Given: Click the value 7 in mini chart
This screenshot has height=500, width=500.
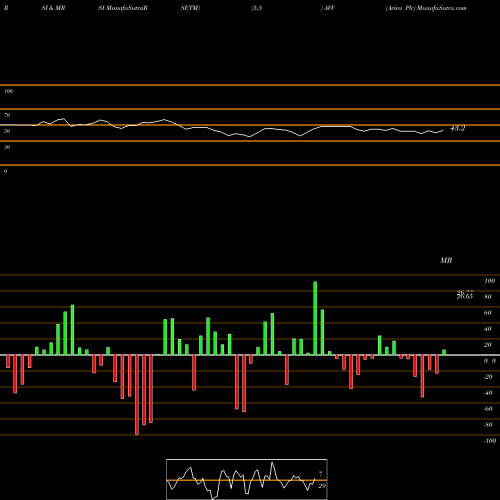Looking at the screenshot, I should 321,473.
